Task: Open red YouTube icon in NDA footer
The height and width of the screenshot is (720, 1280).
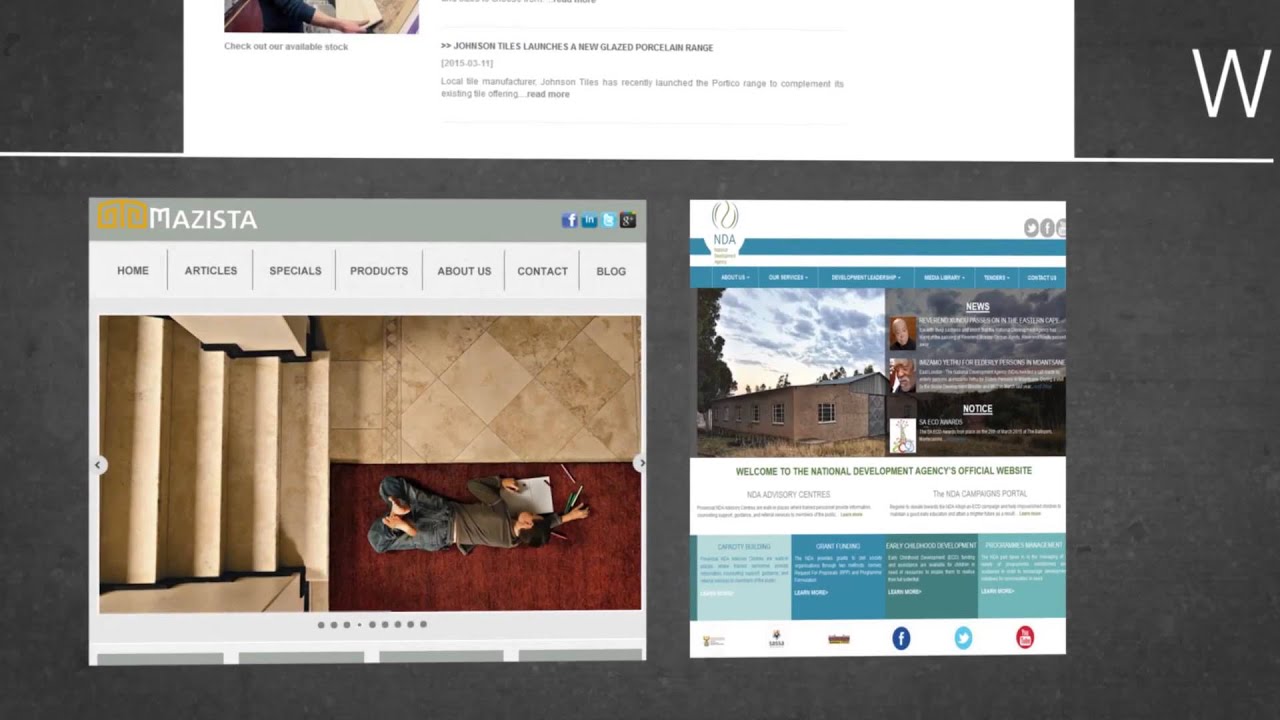Action: pos(1025,637)
